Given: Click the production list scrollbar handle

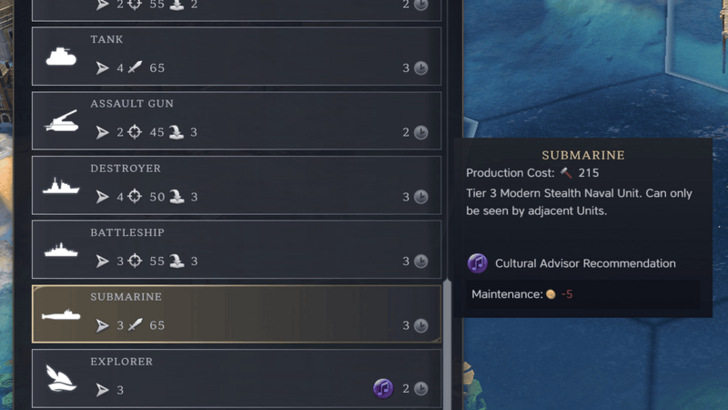Looking at the screenshot, I should 447,344.
